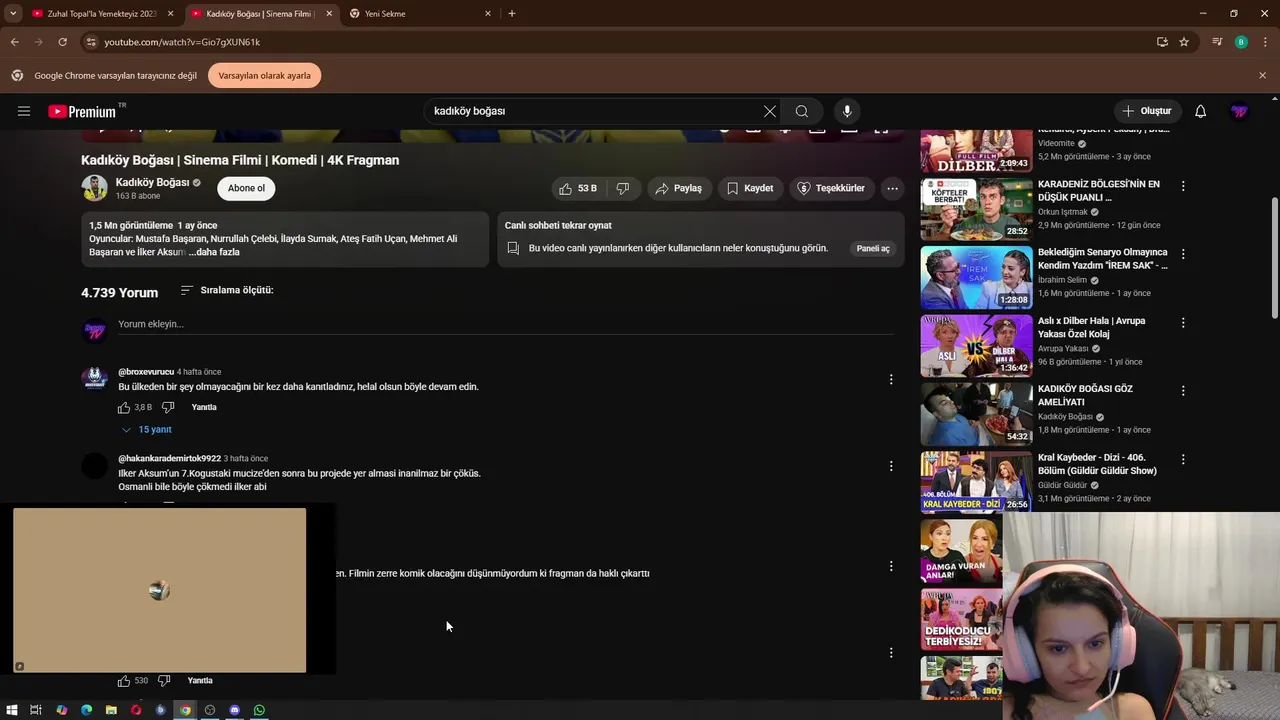Clear the search box with the X icon
Image resolution: width=1280 pixels, height=720 pixels.
(x=770, y=111)
